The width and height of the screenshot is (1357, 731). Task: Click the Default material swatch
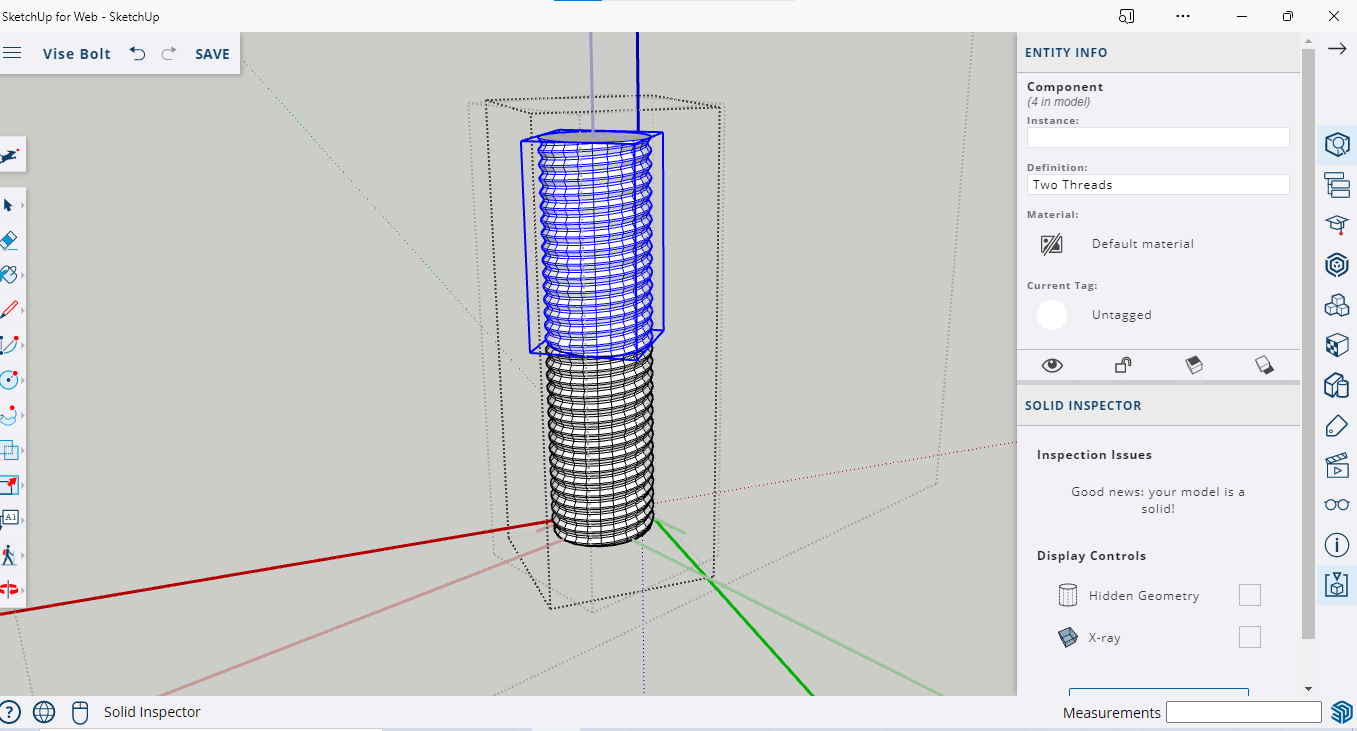click(1051, 244)
